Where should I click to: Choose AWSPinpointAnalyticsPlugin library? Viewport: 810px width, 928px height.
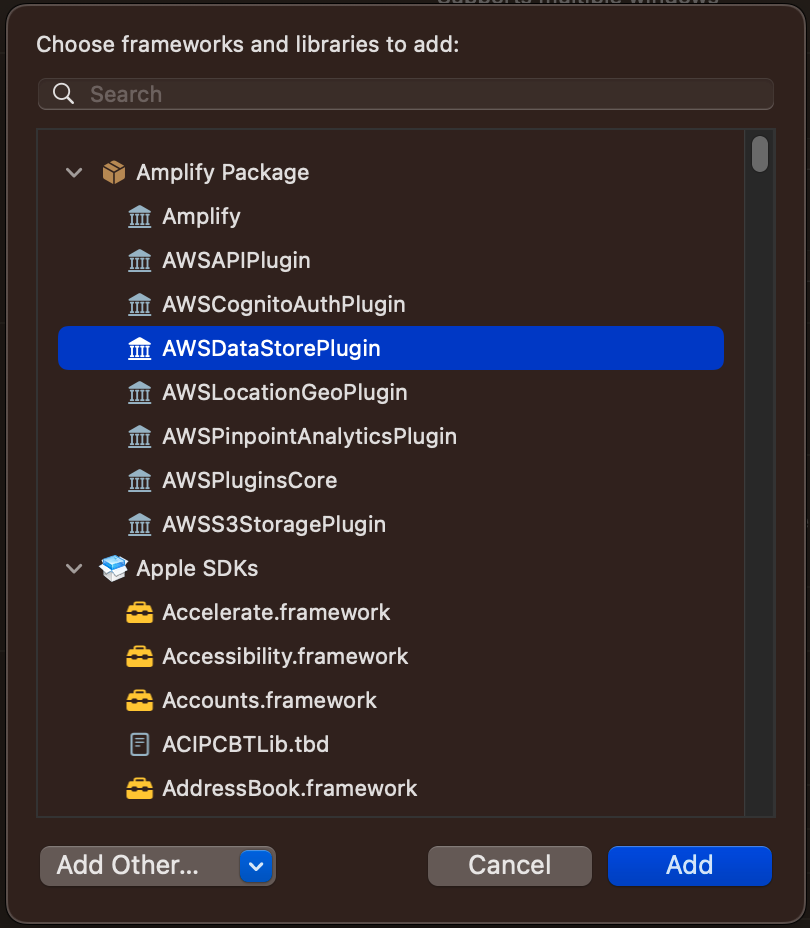391,436
